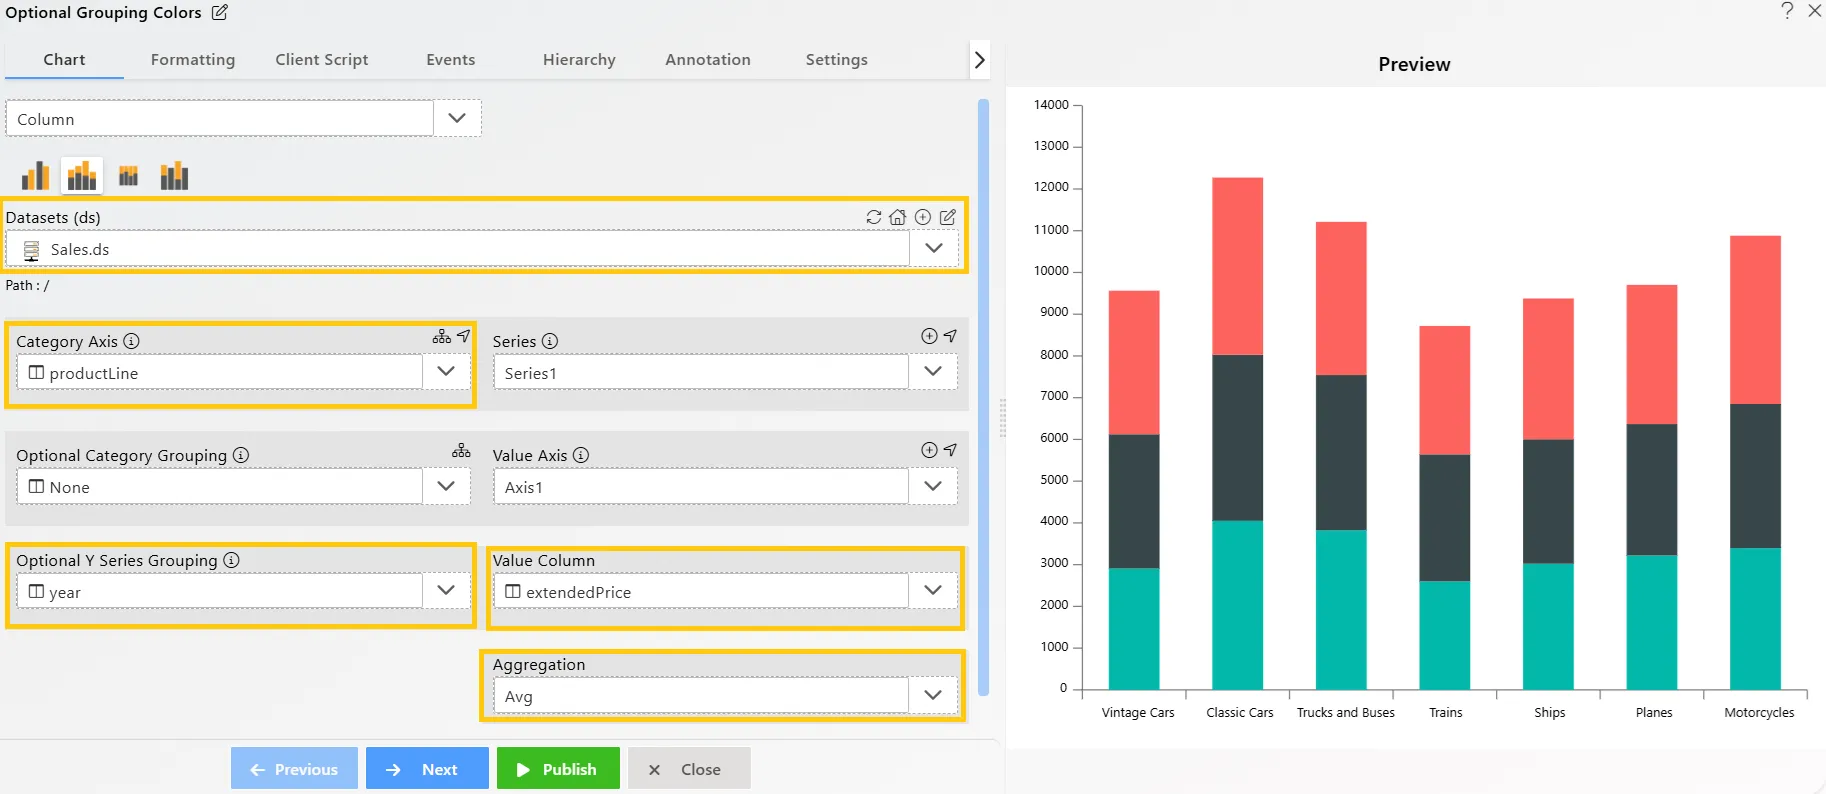Expand the Aggregation dropdown showing Avg

click(933, 696)
